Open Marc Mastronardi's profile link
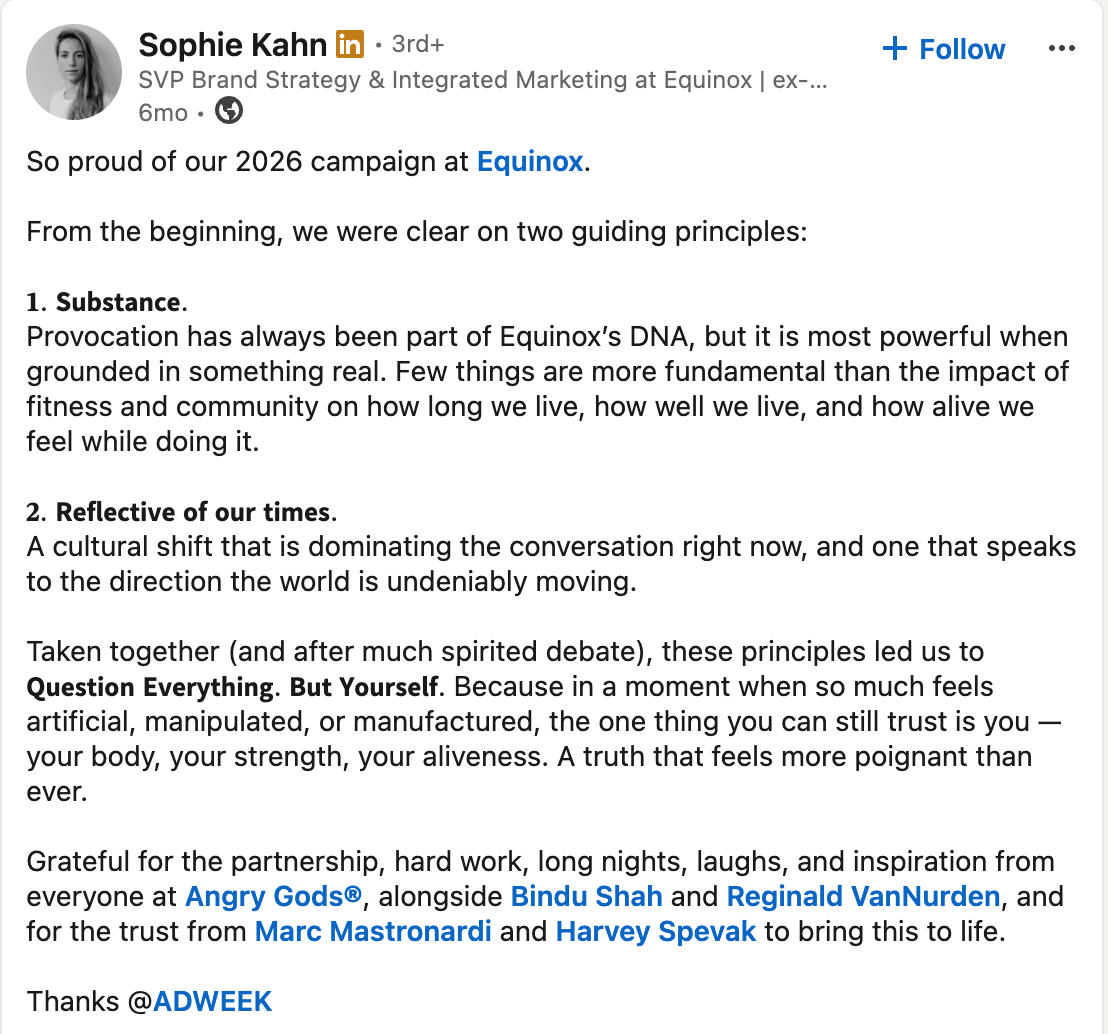1108x1034 pixels. [373, 932]
